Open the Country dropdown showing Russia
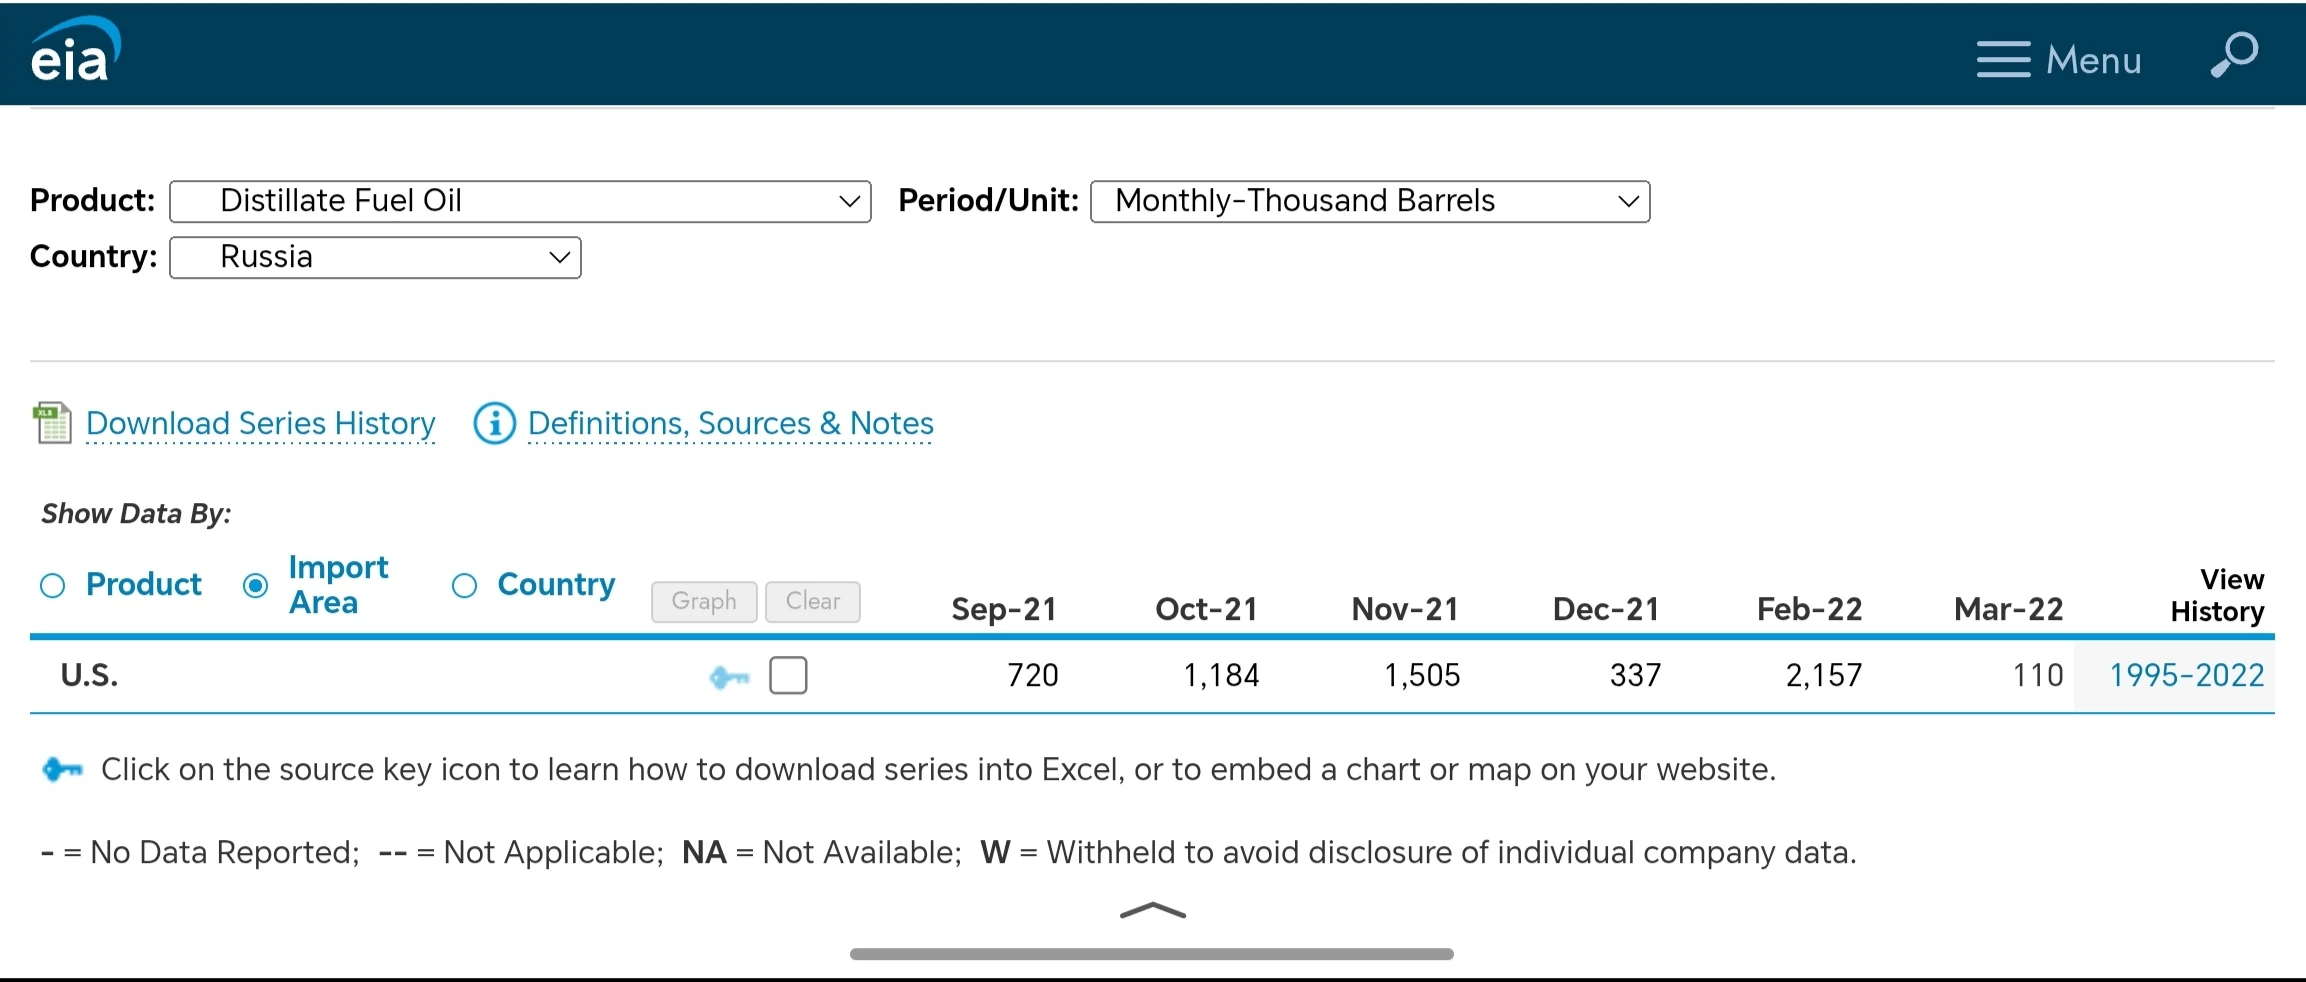The height and width of the screenshot is (982, 2306). pos(375,257)
